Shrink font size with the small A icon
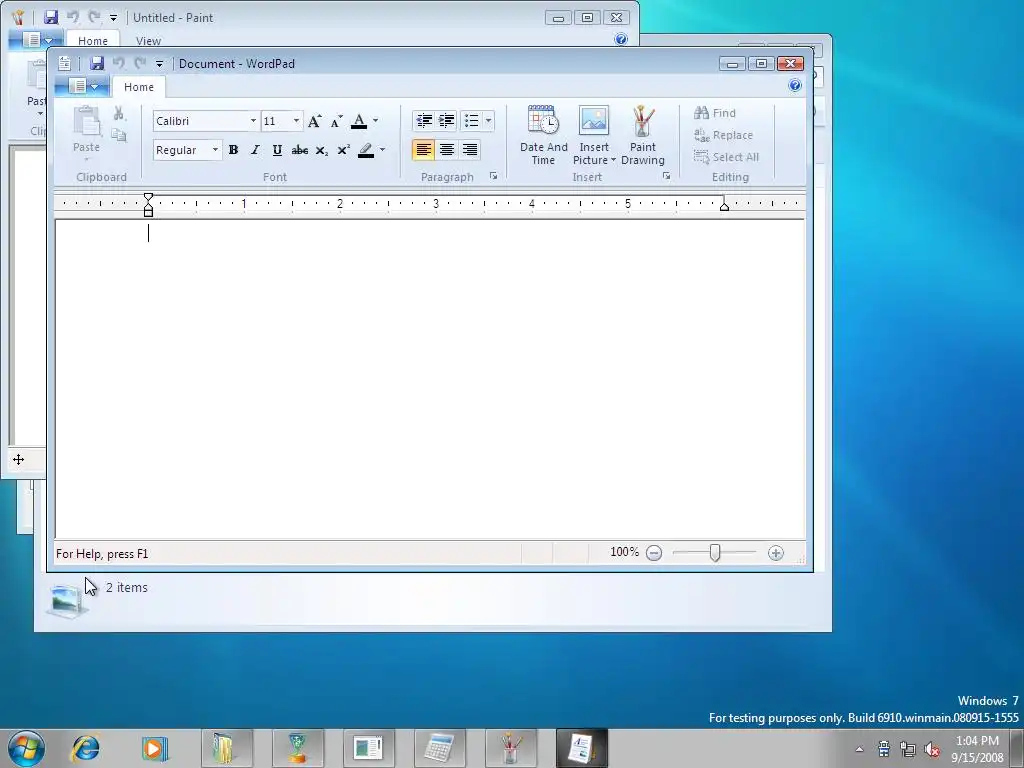Image resolution: width=1024 pixels, height=768 pixels. point(336,121)
